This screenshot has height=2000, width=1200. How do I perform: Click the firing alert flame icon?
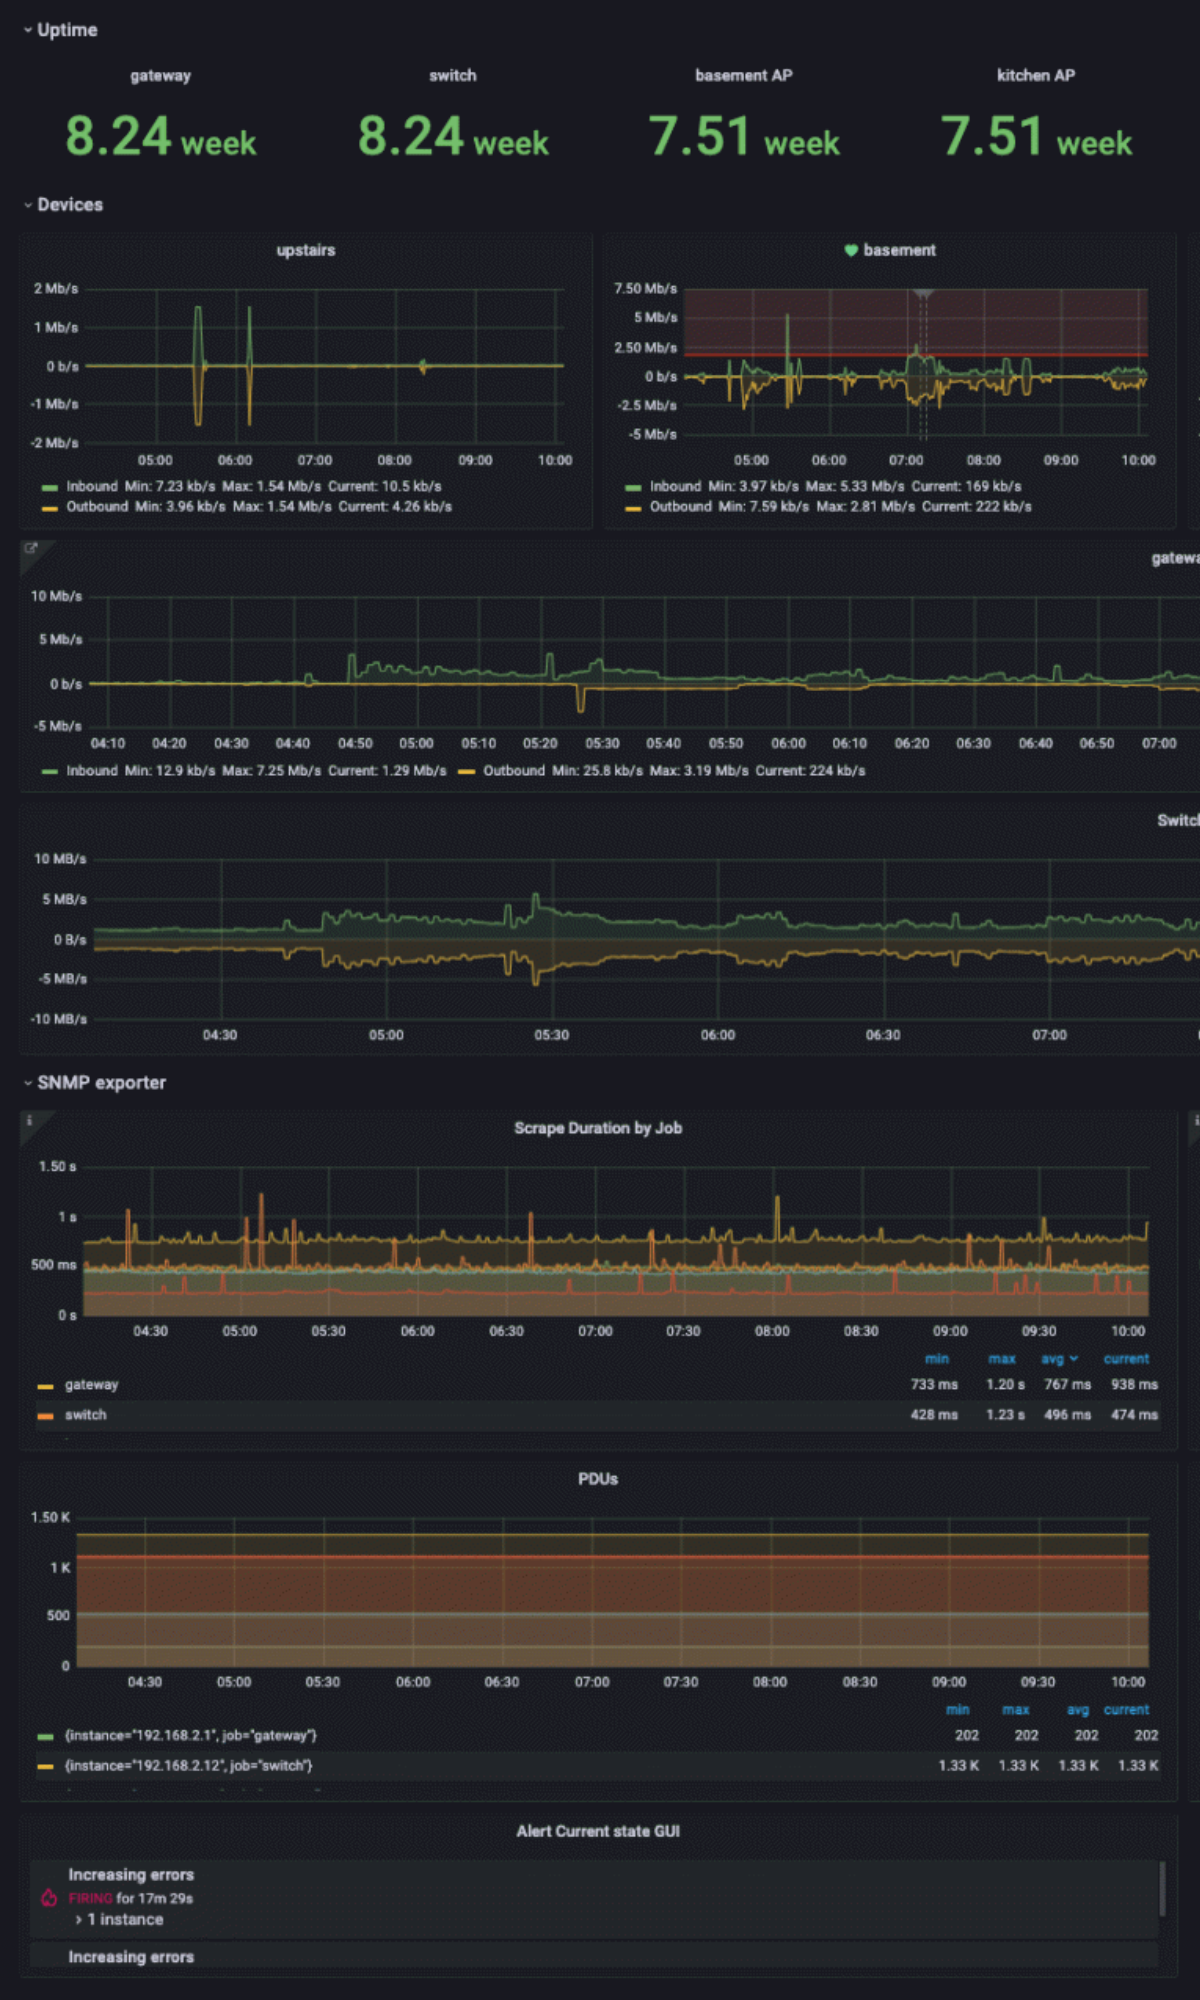pos(49,1897)
